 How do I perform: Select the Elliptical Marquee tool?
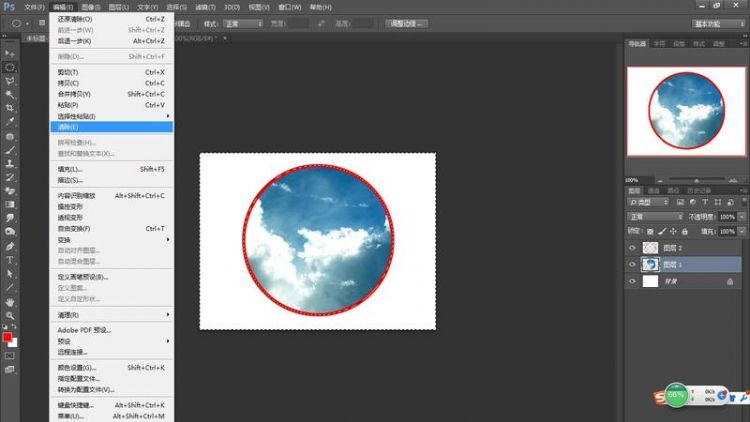10,67
